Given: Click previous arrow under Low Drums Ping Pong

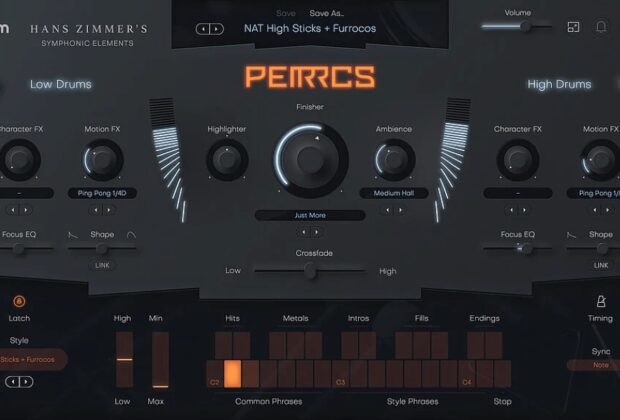Looking at the screenshot, I should (x=96, y=210).
